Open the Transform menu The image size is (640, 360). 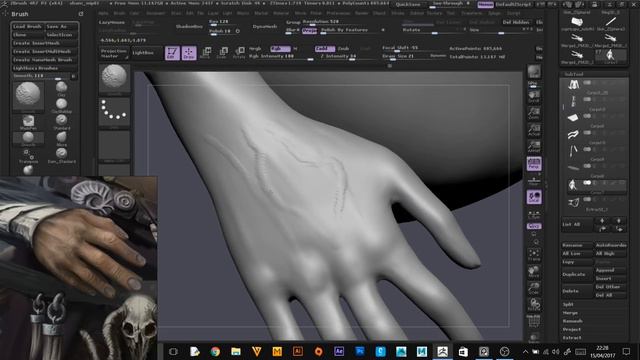pos(471,13)
